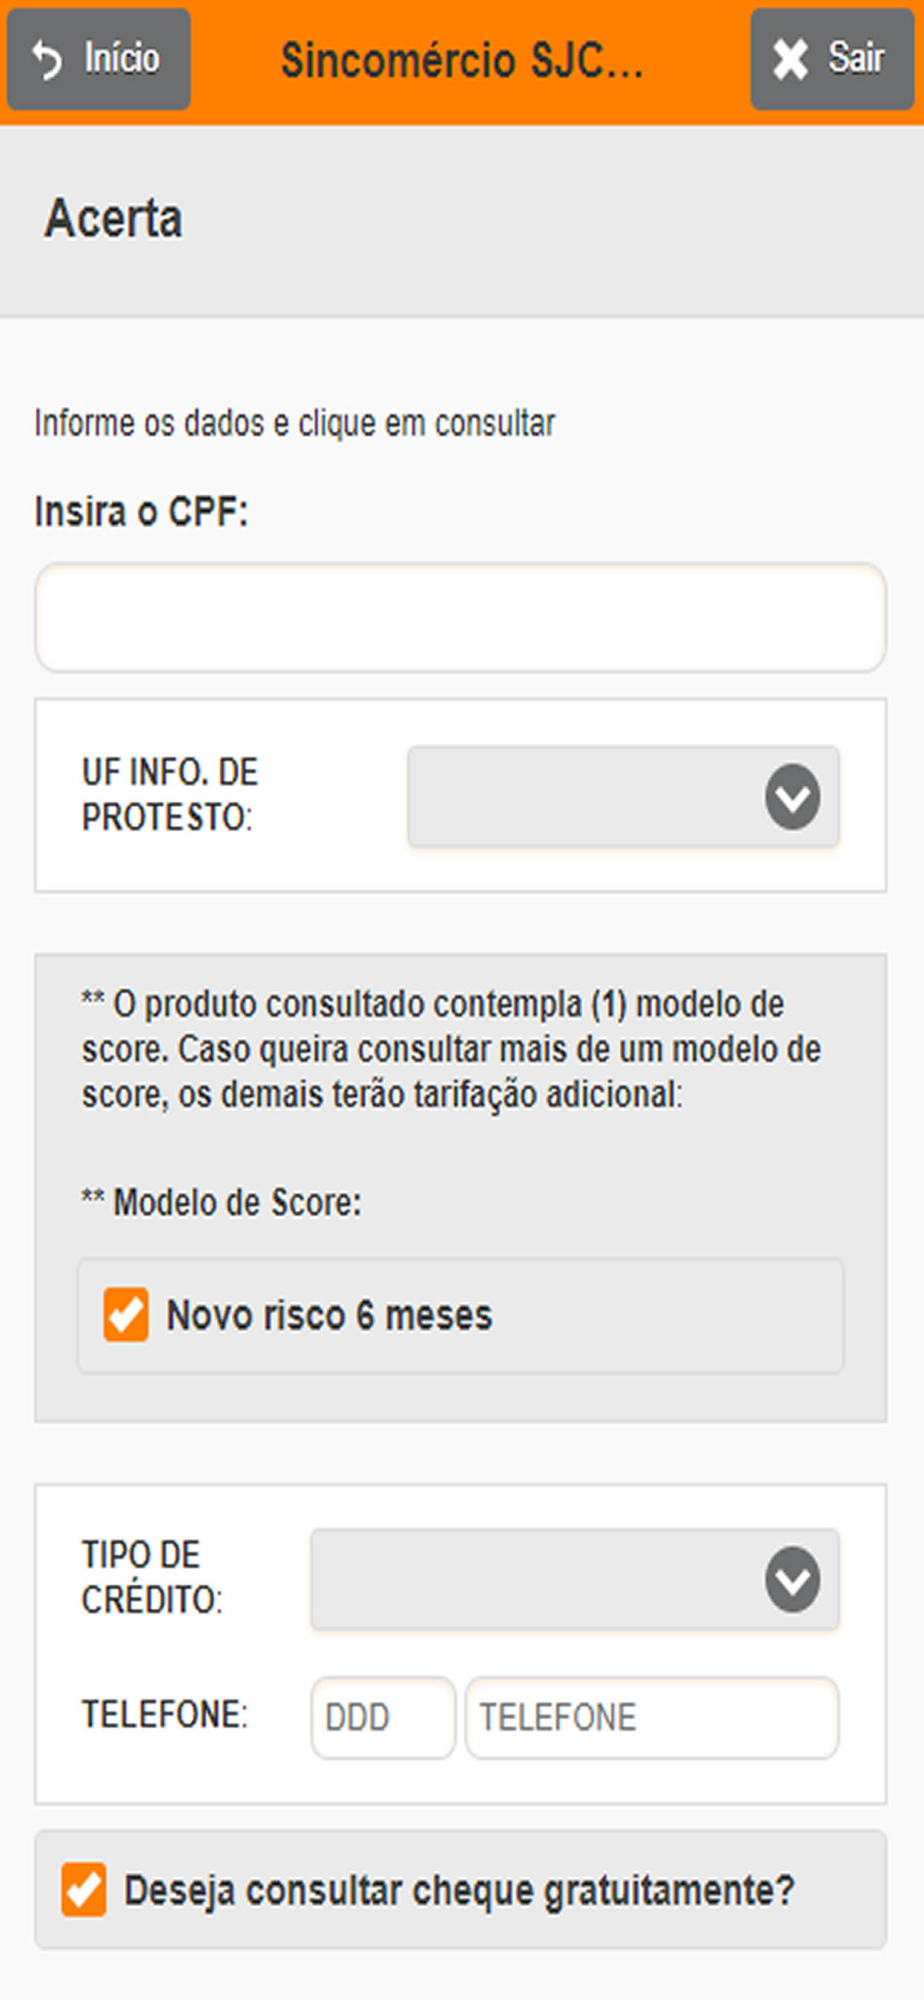Click the 'TIPO DE CRÉDITO:' label text
Image resolution: width=924 pixels, height=2000 pixels.
tap(152, 1577)
